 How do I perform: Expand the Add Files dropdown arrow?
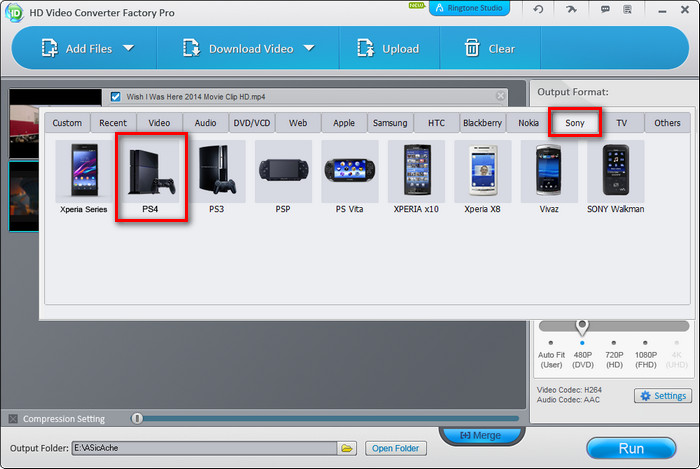(x=128, y=48)
